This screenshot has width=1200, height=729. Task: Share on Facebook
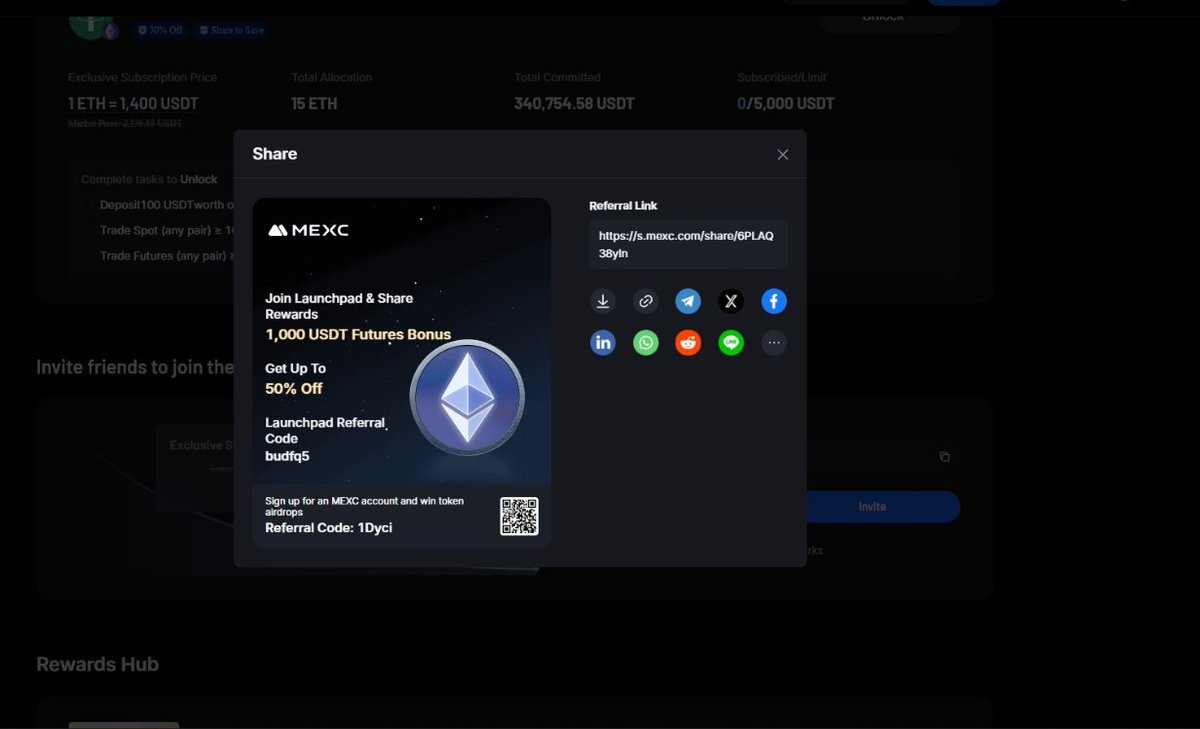tap(774, 301)
